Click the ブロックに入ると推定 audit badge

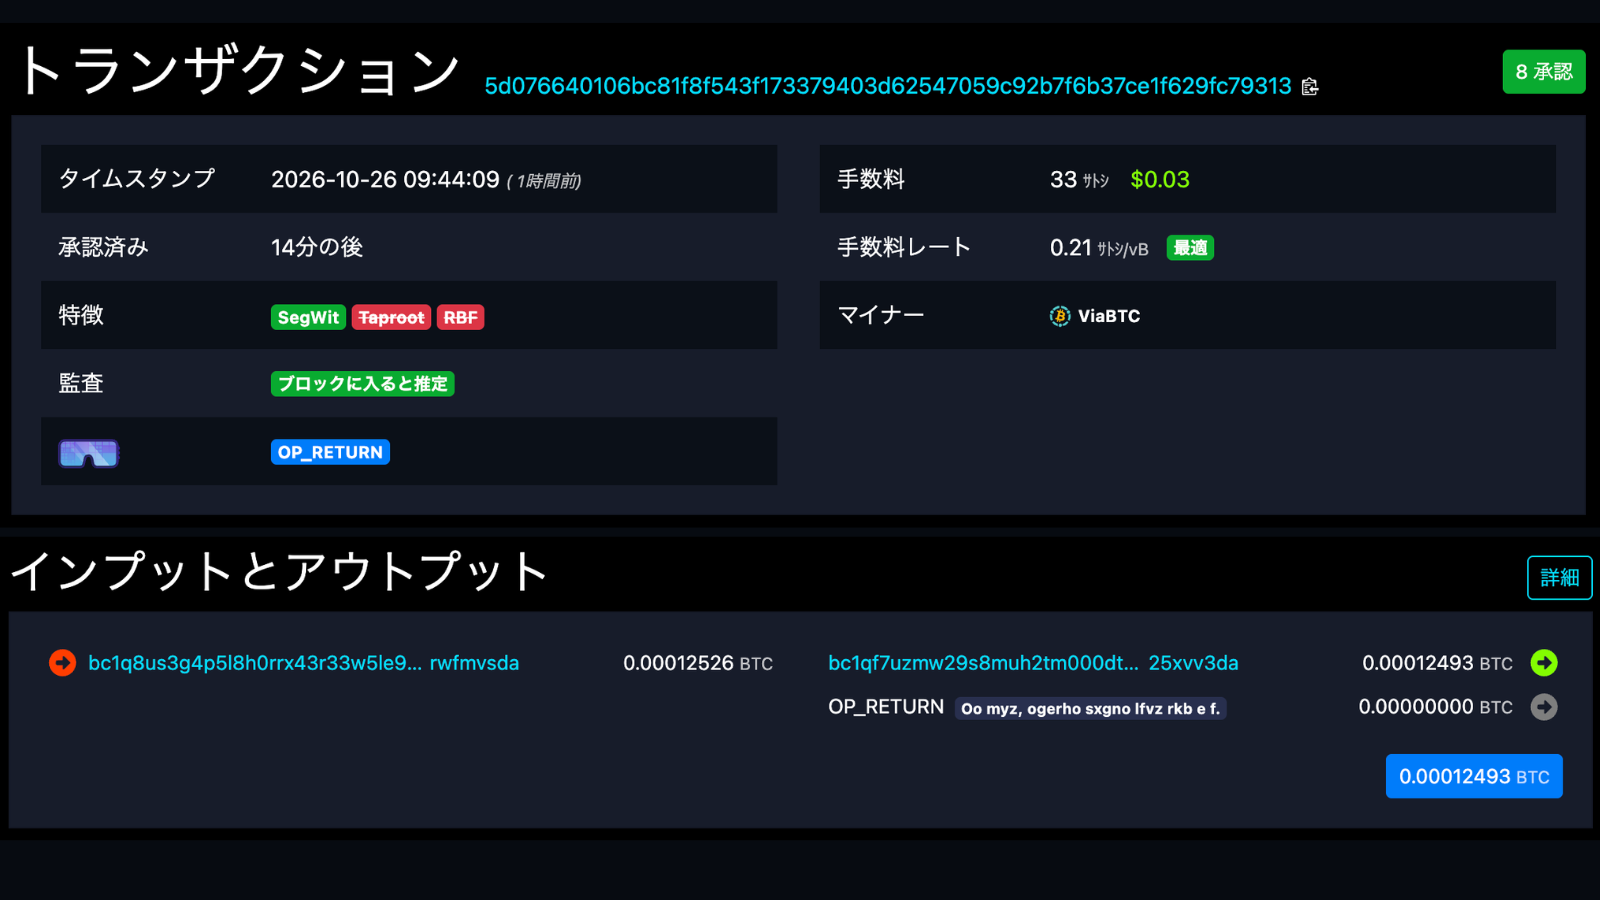[x=362, y=384]
